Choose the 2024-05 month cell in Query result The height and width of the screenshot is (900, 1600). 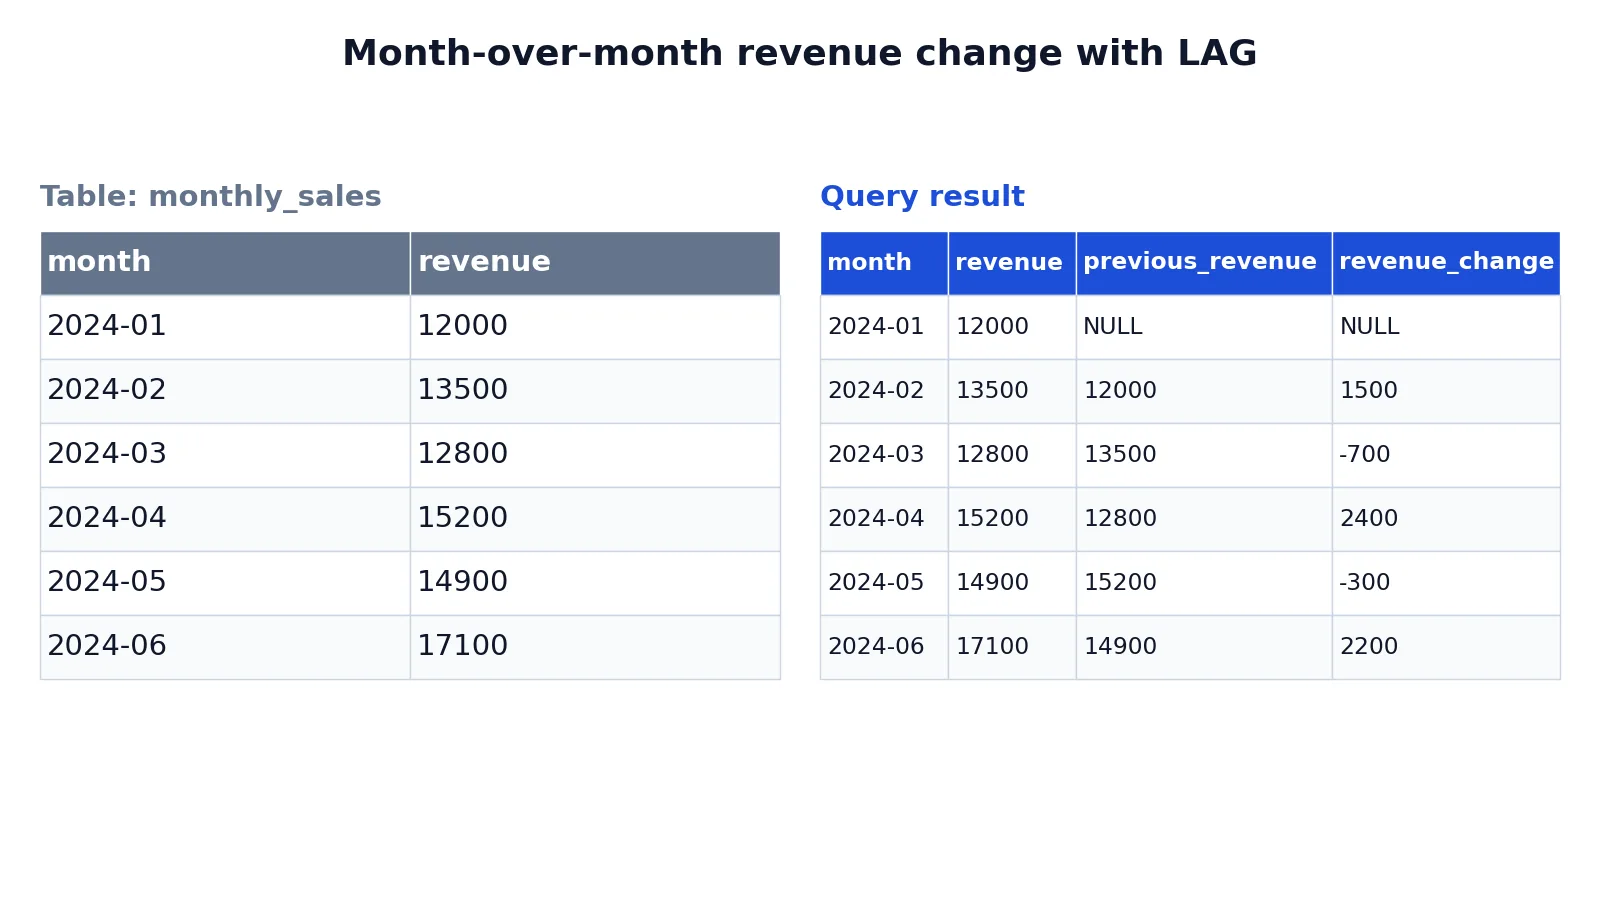[884, 583]
